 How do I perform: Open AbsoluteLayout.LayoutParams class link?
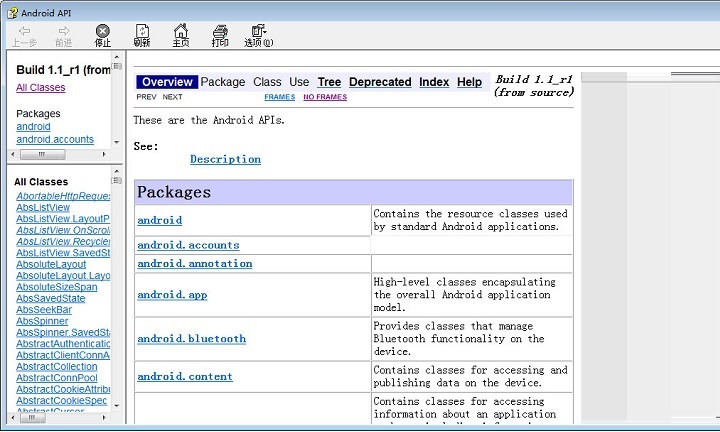point(63,275)
